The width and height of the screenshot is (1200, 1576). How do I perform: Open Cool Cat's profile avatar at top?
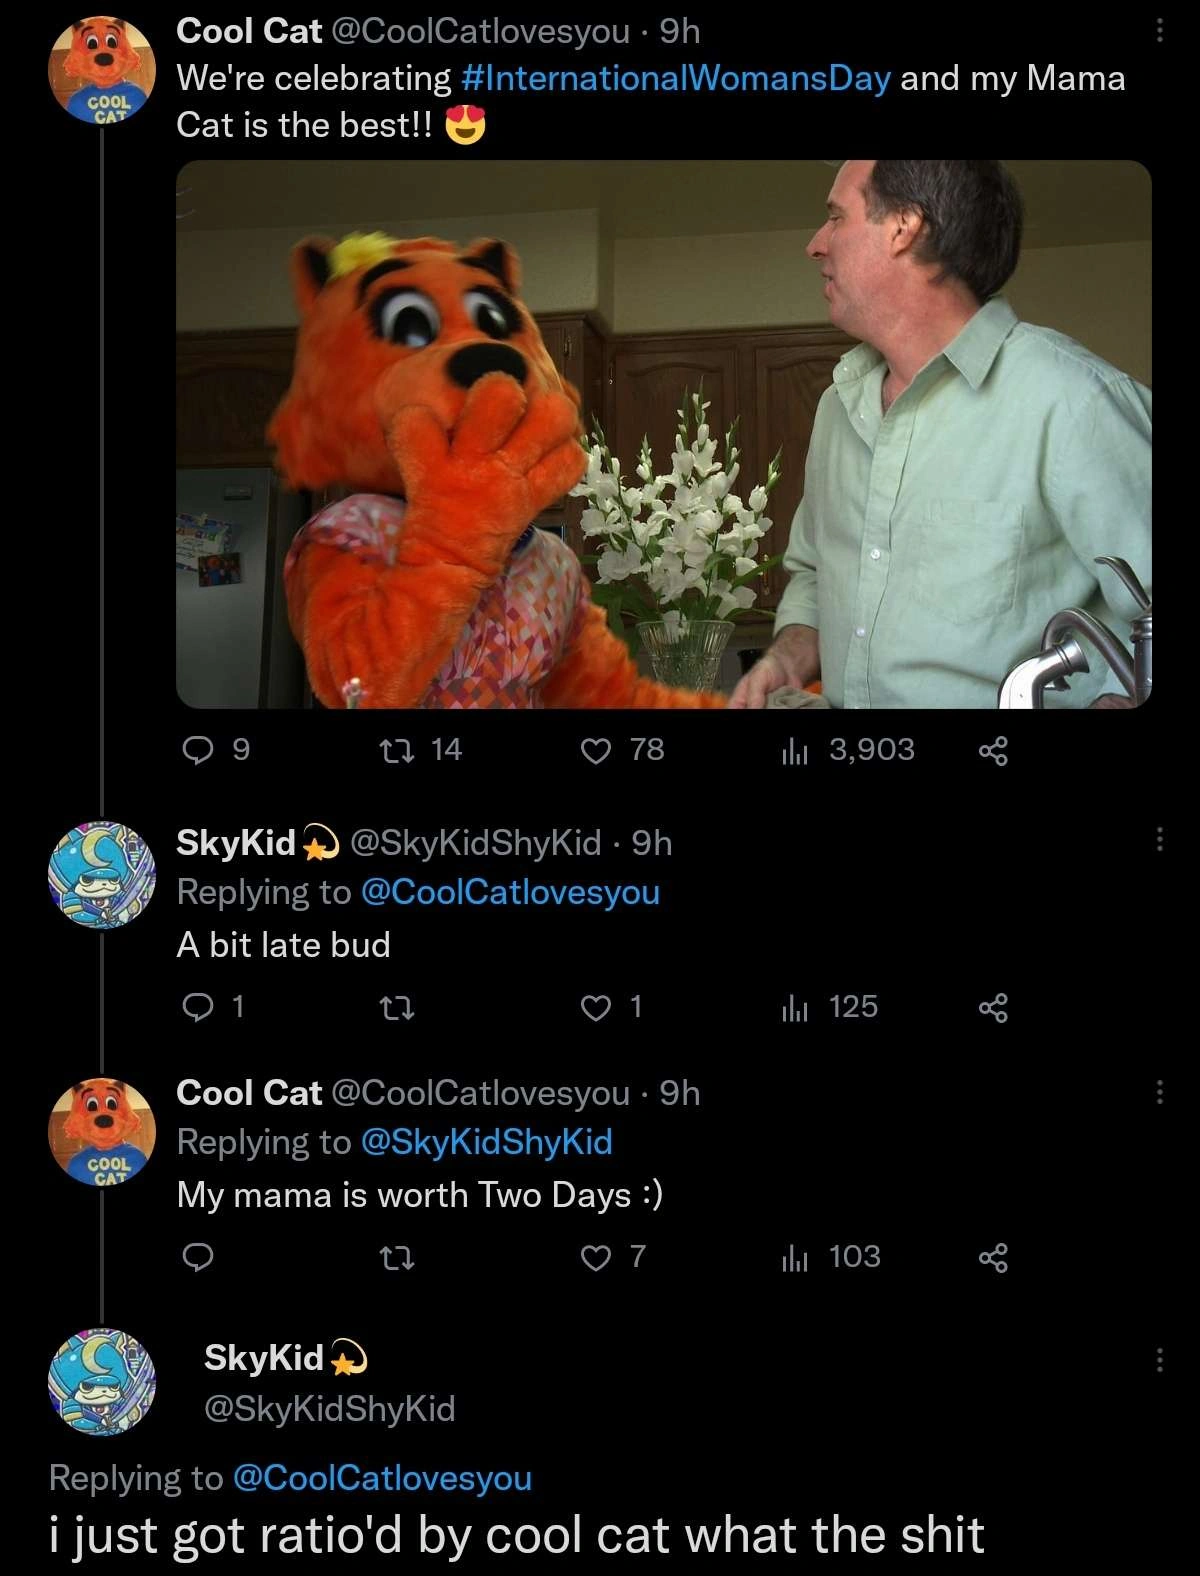(x=102, y=70)
